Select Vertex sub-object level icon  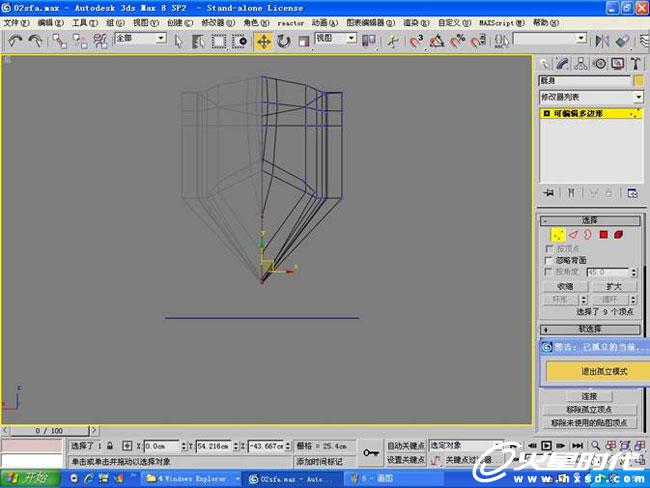tap(558, 235)
